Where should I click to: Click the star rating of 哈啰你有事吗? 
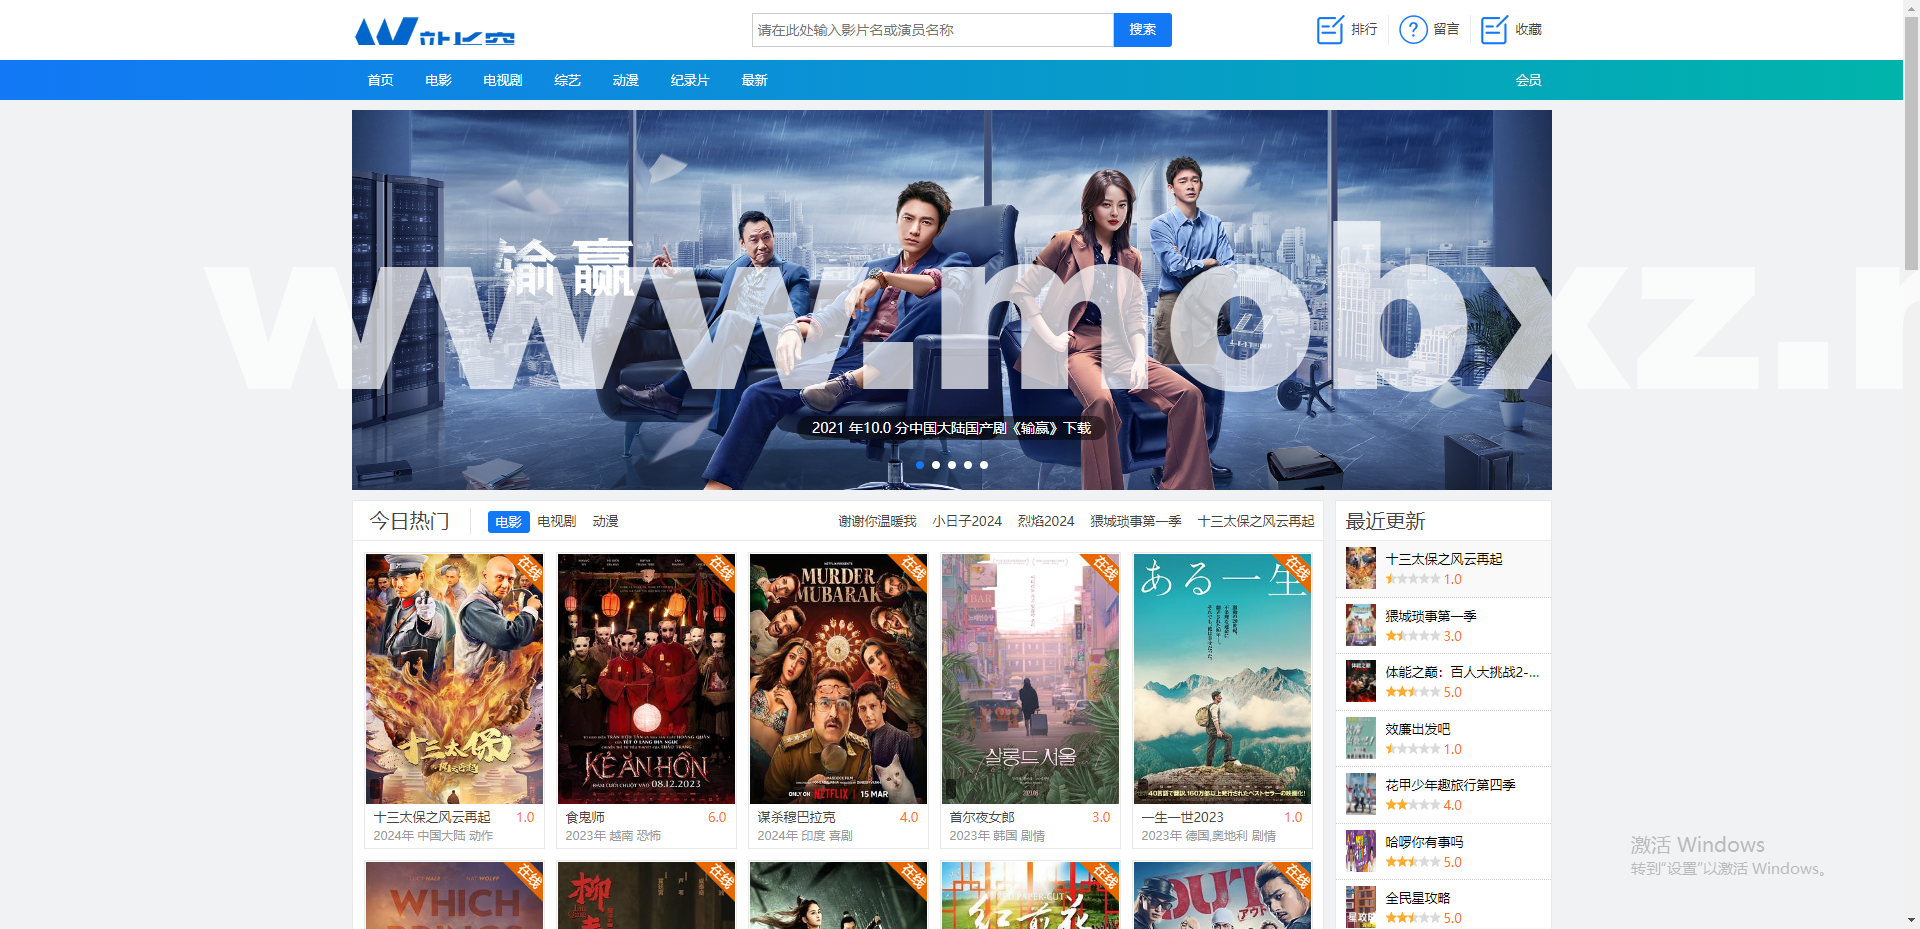click(1413, 862)
